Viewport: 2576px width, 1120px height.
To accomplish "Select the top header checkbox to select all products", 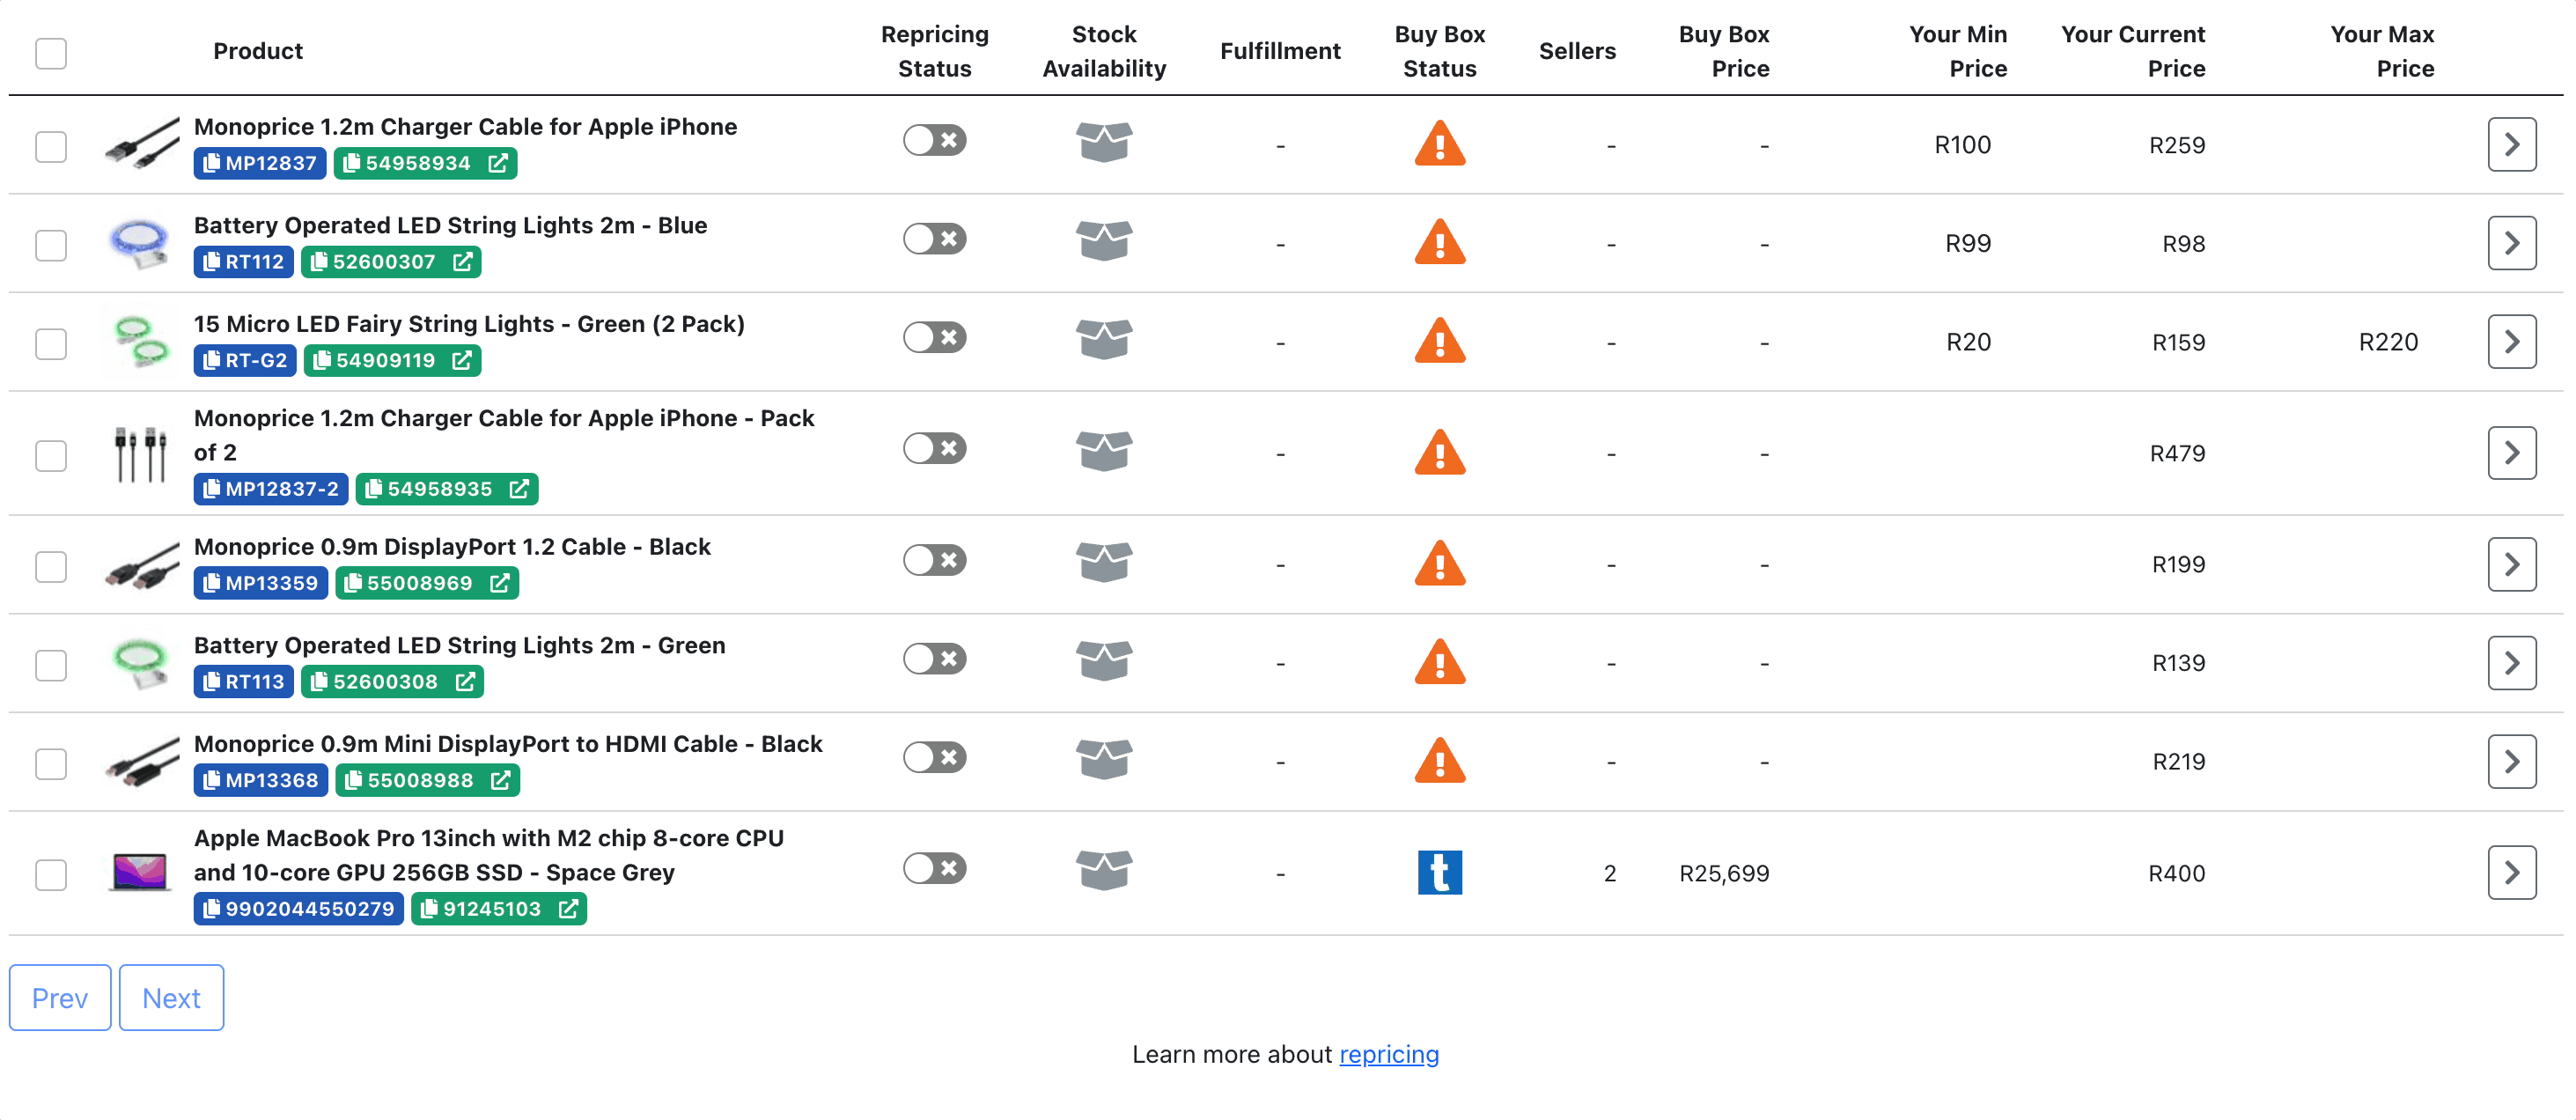I will (51, 51).
